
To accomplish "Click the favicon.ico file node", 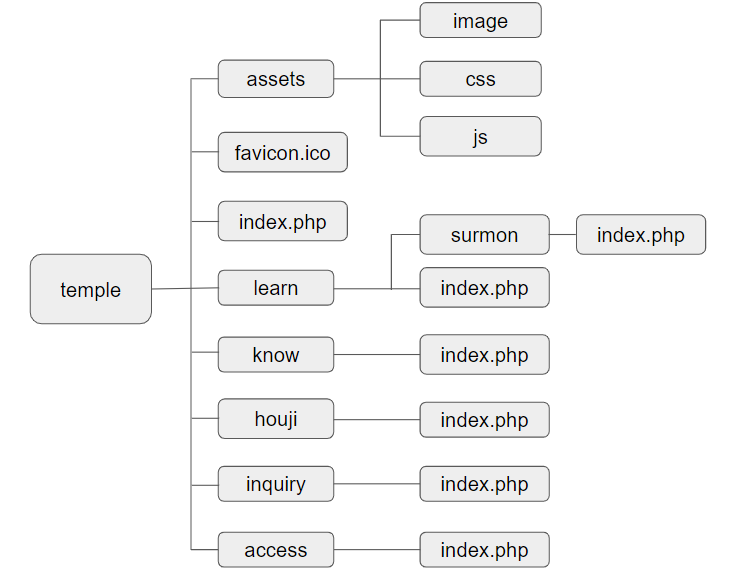I will [282, 153].
